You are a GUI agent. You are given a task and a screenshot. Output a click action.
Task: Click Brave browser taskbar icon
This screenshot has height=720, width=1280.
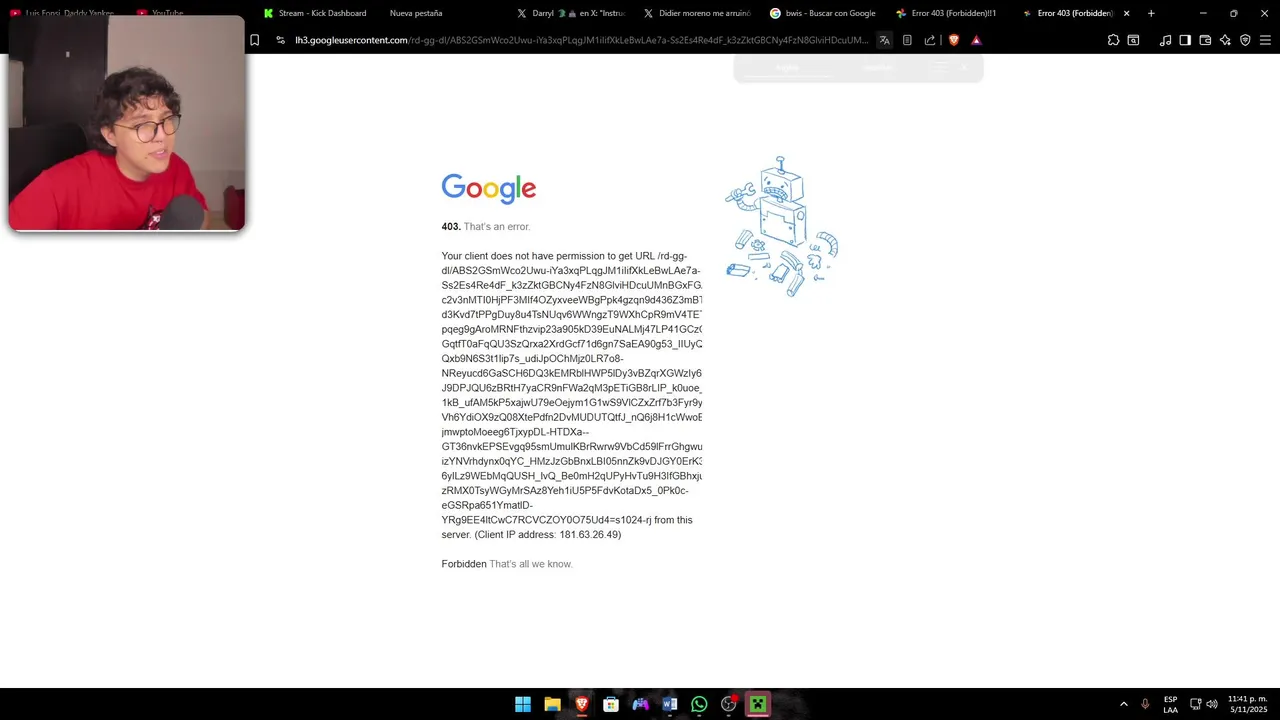tap(582, 704)
